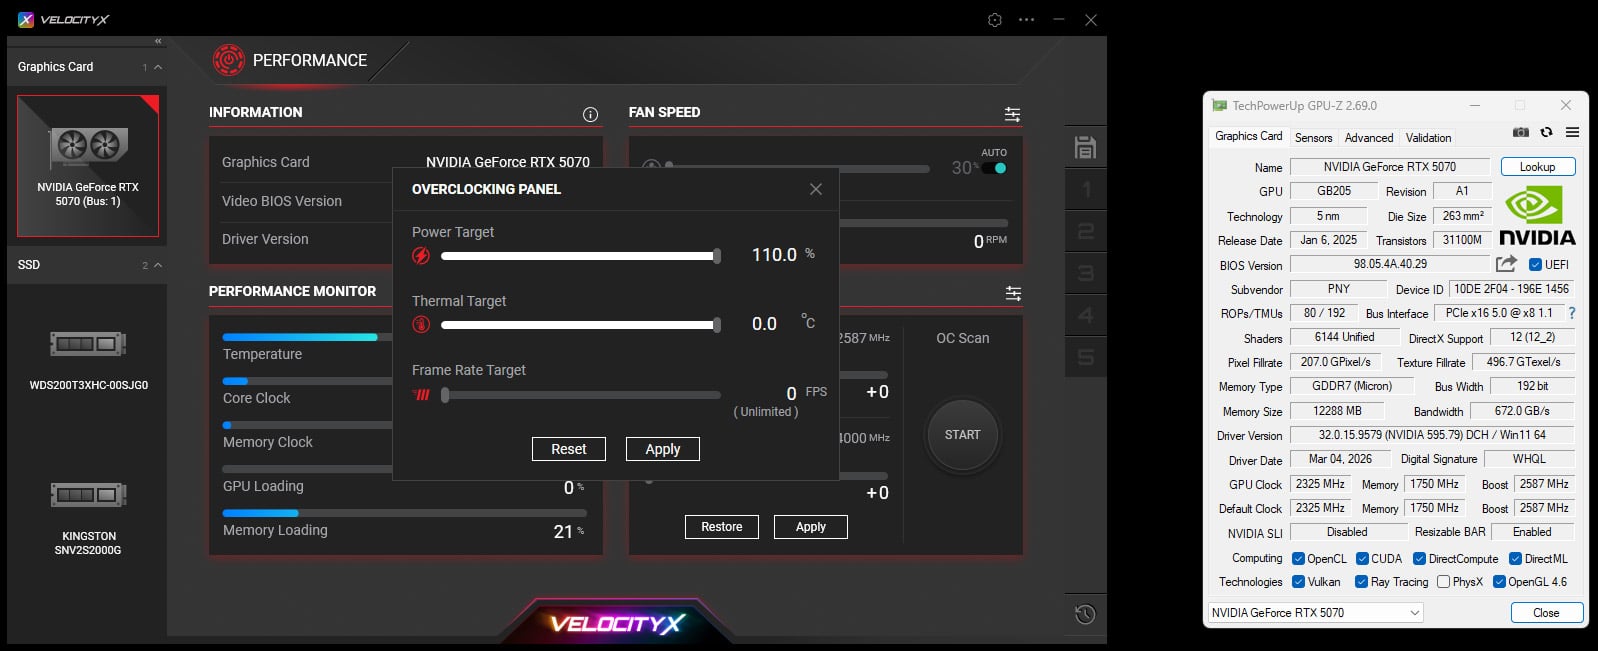Collapse the Graphics Card sidebar section
The image size is (1598, 651).
(x=158, y=67)
